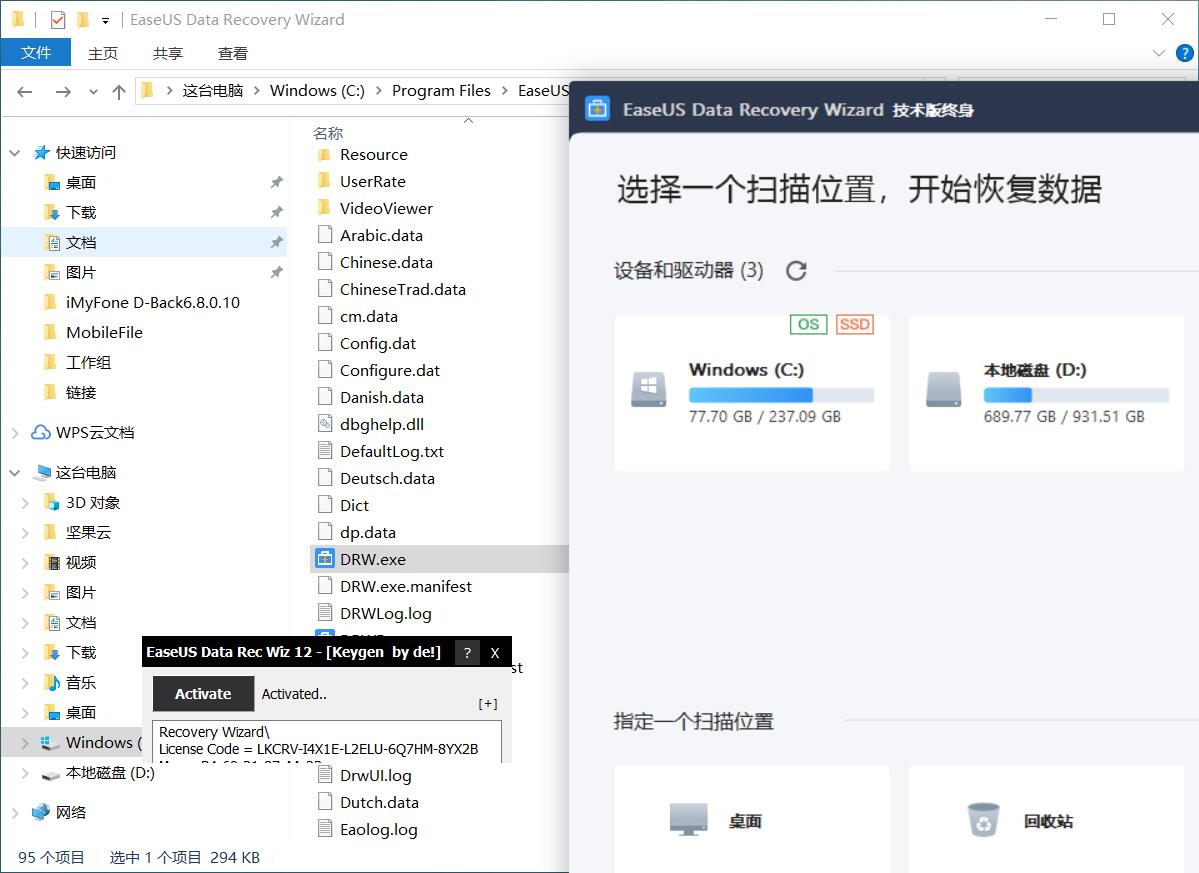Click the 网络 network icon
Viewport: 1199px width, 873px height.
point(41,812)
